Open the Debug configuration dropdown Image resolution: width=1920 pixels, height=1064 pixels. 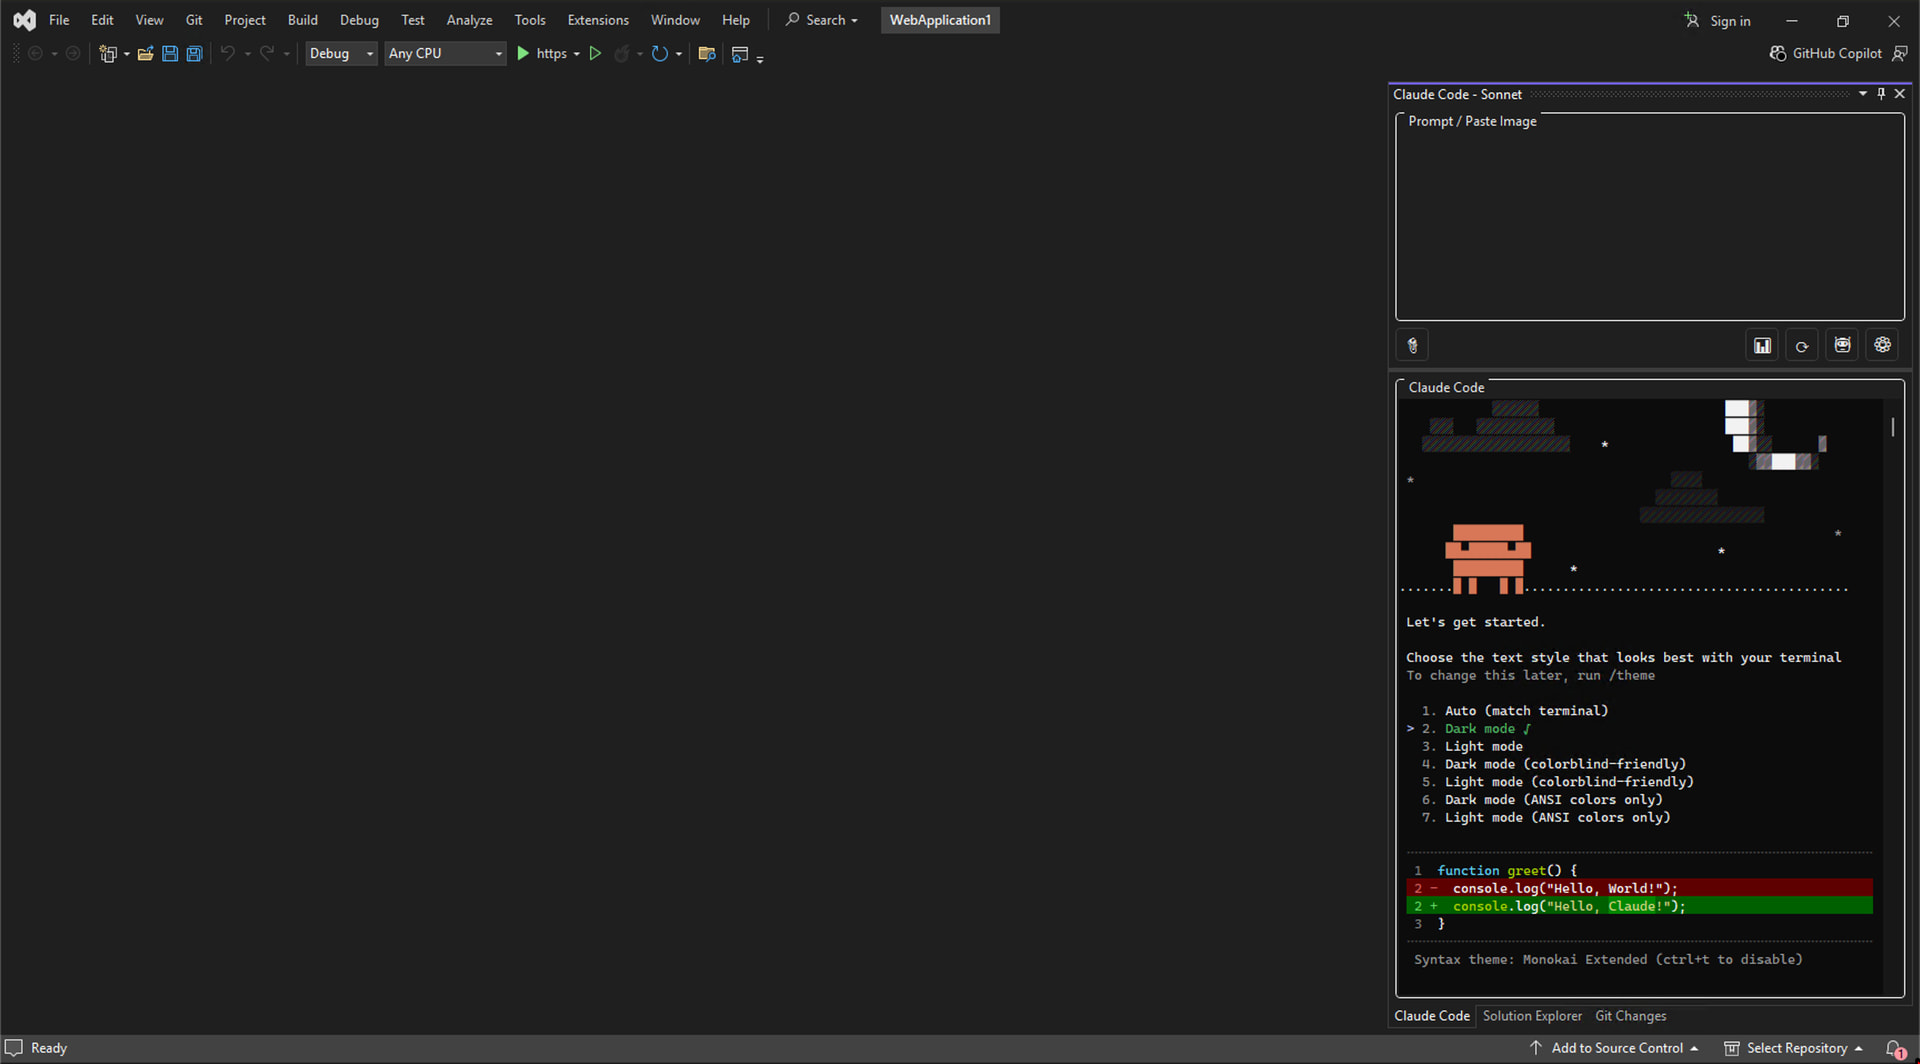341,54
